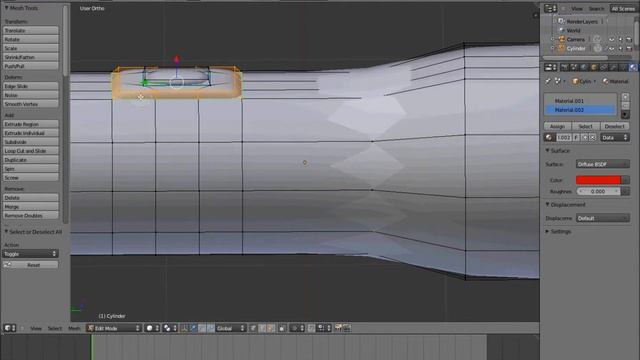This screenshot has height=360, width=640.
Task: Expand the Cylinder outliner entry
Action: click(553, 48)
